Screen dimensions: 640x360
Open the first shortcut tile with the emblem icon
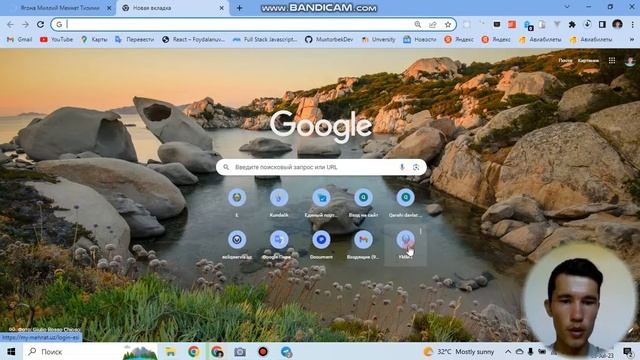pos(237,202)
